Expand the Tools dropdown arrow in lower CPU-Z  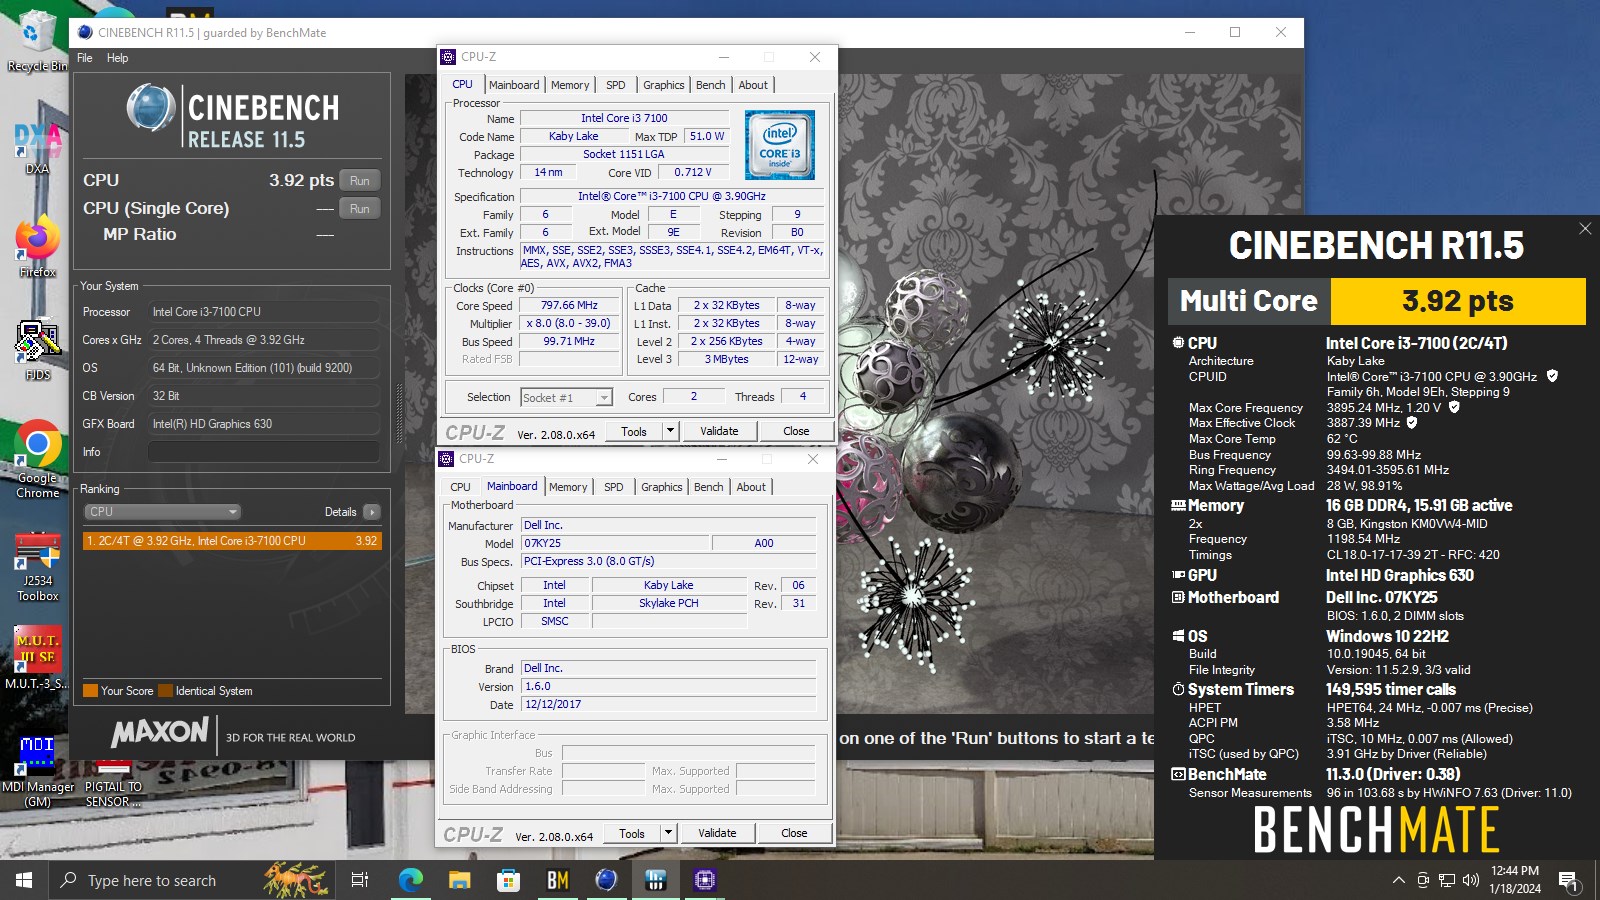[x=668, y=833]
